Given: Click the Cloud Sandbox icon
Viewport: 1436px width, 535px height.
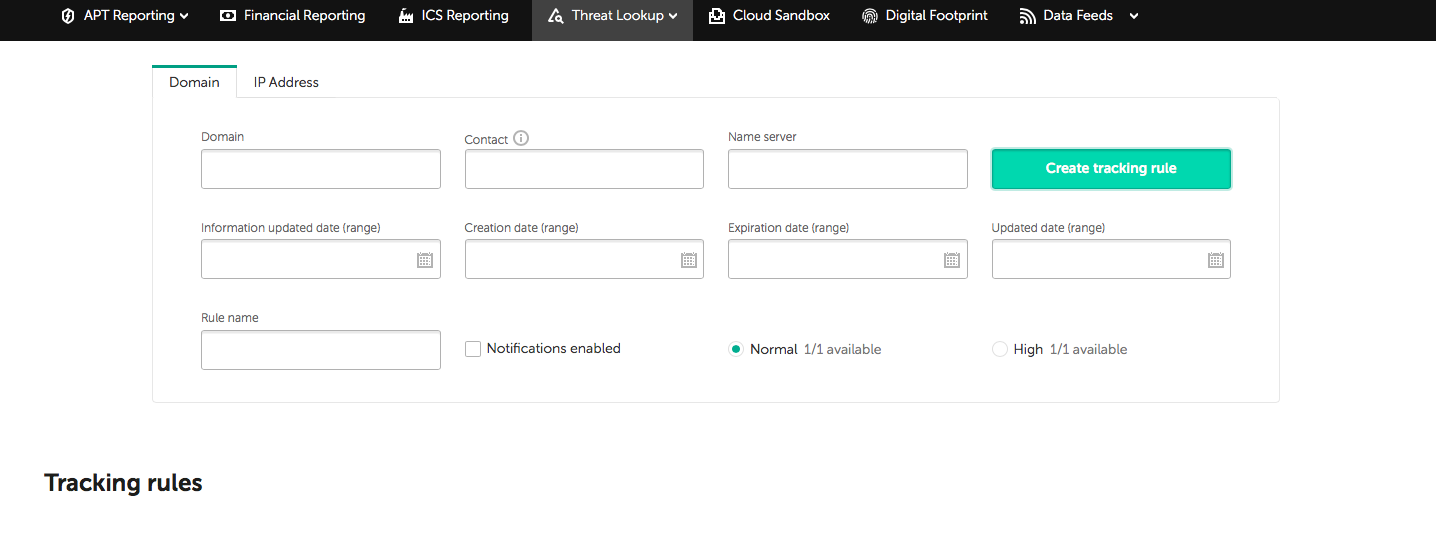Looking at the screenshot, I should (x=717, y=16).
